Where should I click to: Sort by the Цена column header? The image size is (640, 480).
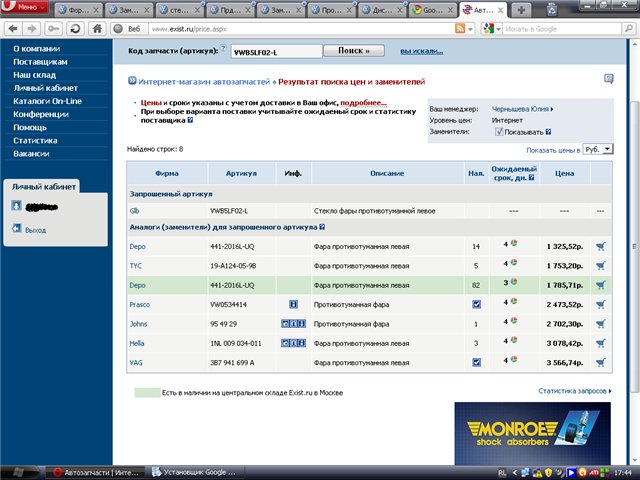click(x=564, y=173)
